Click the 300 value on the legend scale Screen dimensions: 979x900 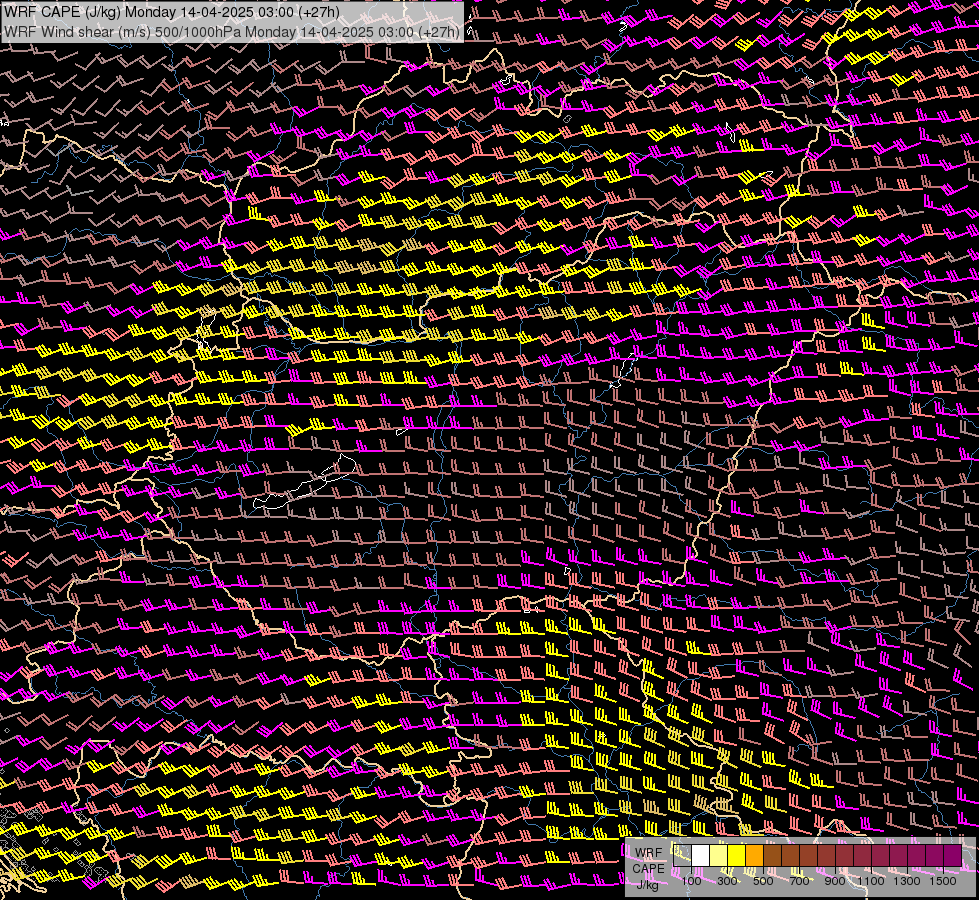pyautogui.click(x=727, y=881)
